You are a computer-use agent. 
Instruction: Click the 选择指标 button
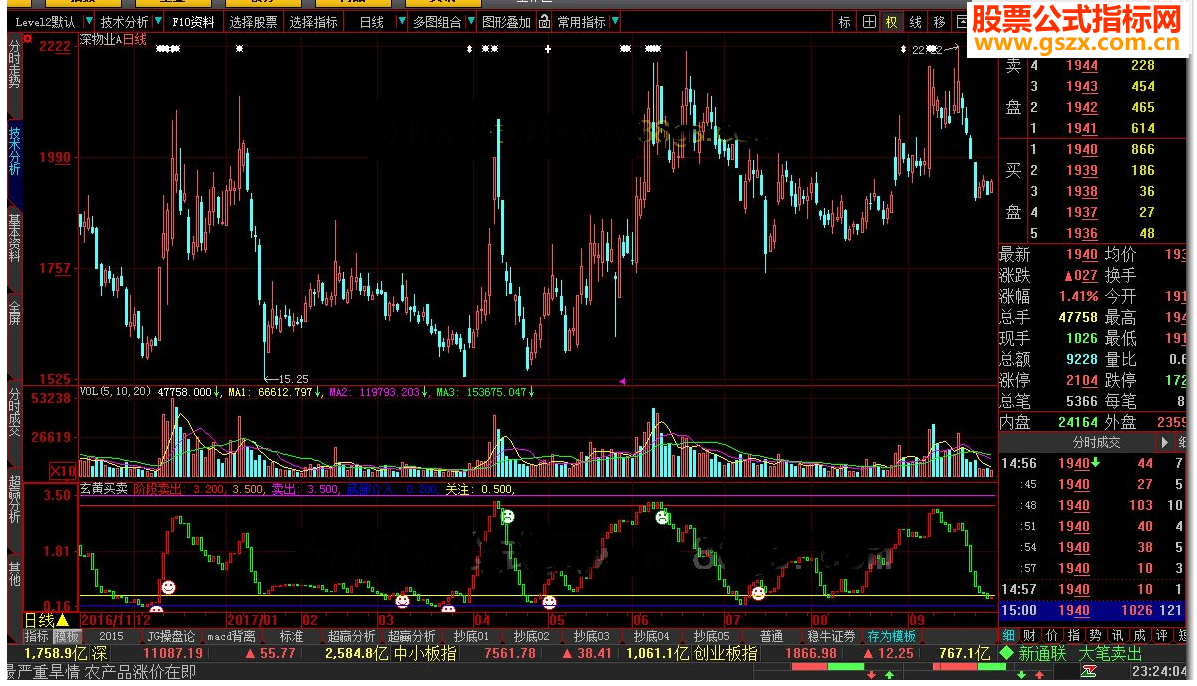pyautogui.click(x=313, y=21)
